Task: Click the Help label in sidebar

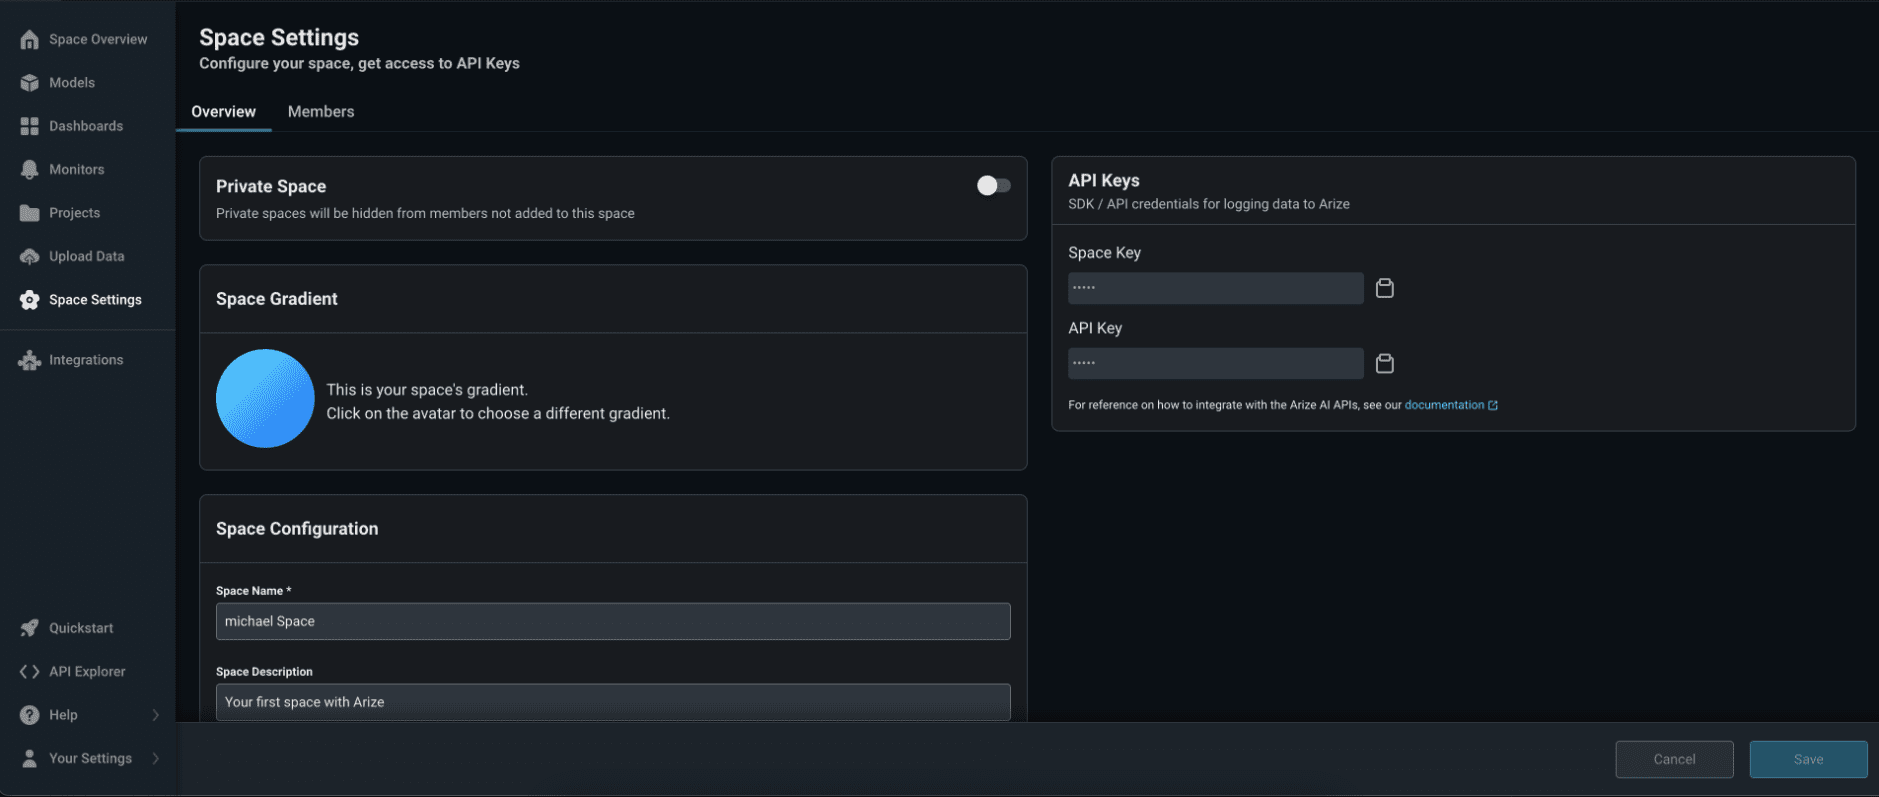Action: pos(63,715)
